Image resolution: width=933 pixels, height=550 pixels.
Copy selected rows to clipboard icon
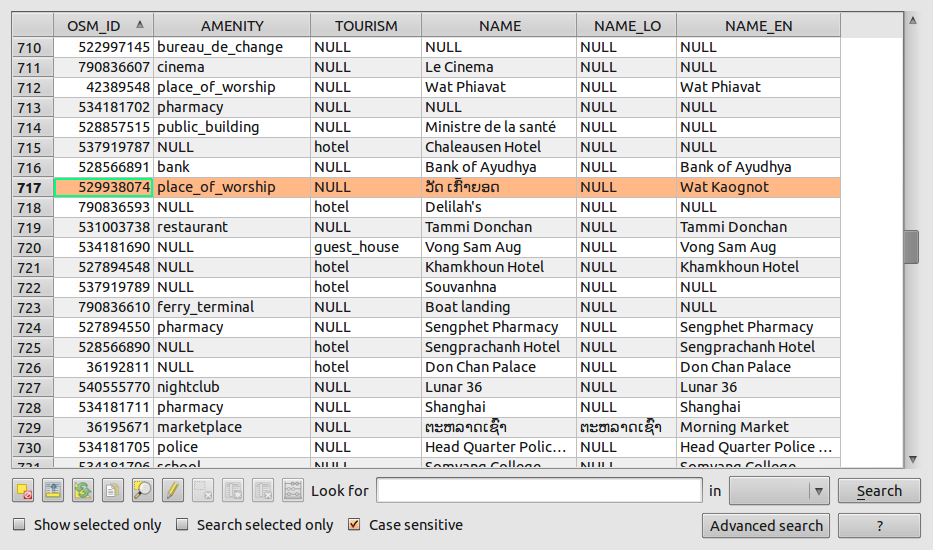point(112,490)
